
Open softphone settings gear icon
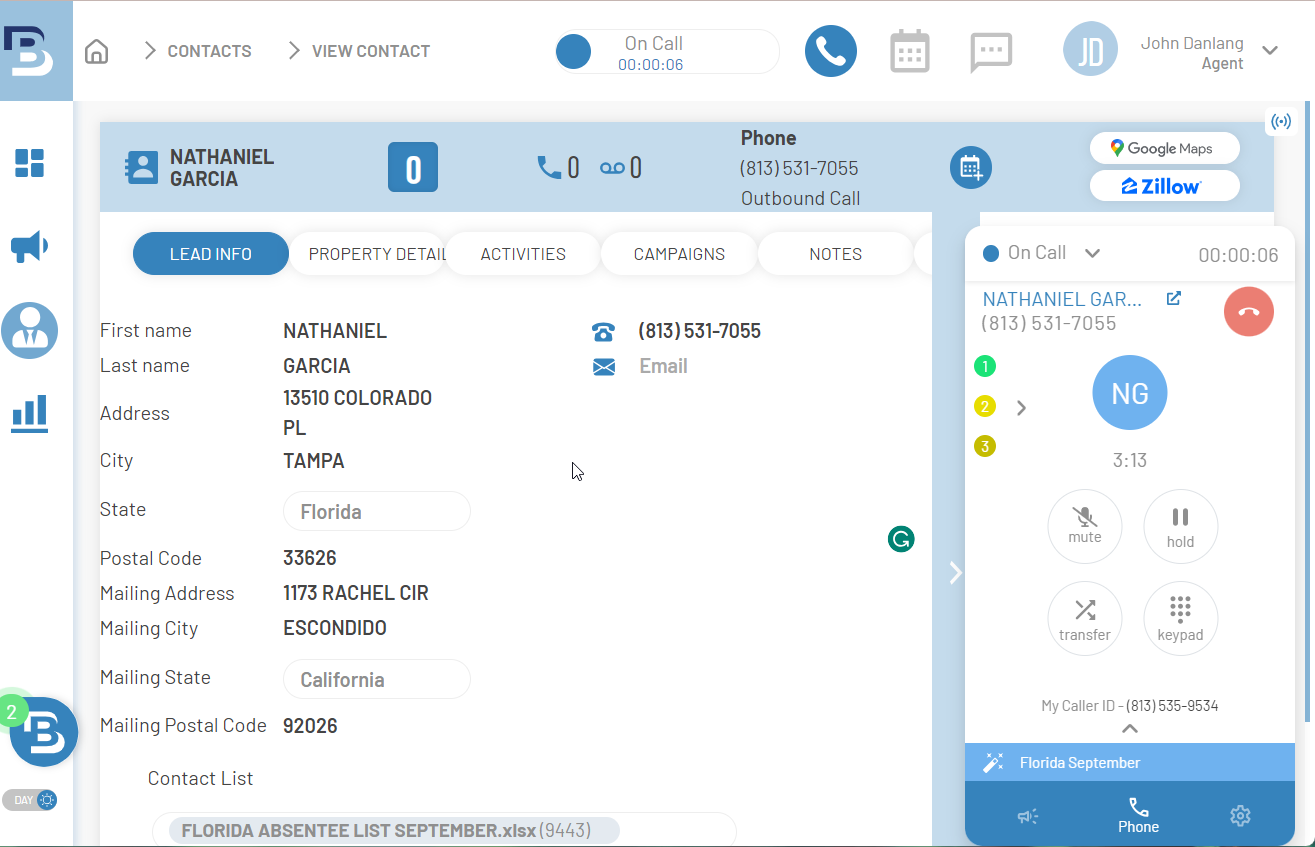coord(1240,816)
